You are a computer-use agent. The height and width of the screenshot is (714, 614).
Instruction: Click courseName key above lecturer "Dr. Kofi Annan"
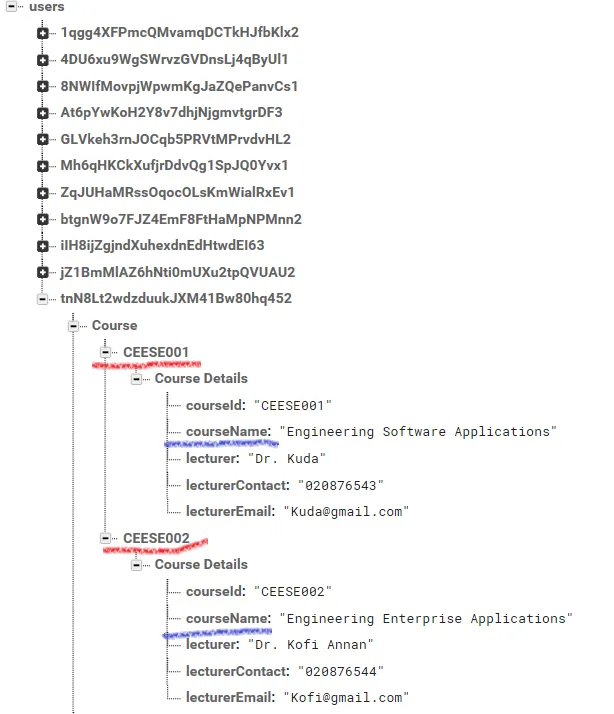click(228, 618)
